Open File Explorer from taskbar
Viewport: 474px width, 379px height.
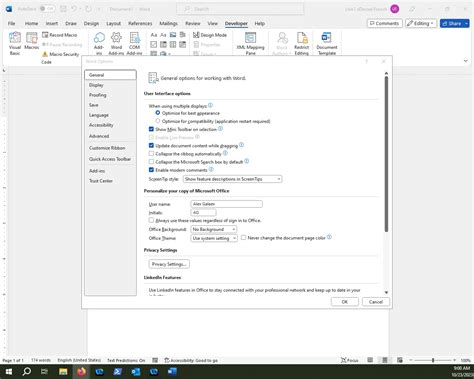[63, 371]
